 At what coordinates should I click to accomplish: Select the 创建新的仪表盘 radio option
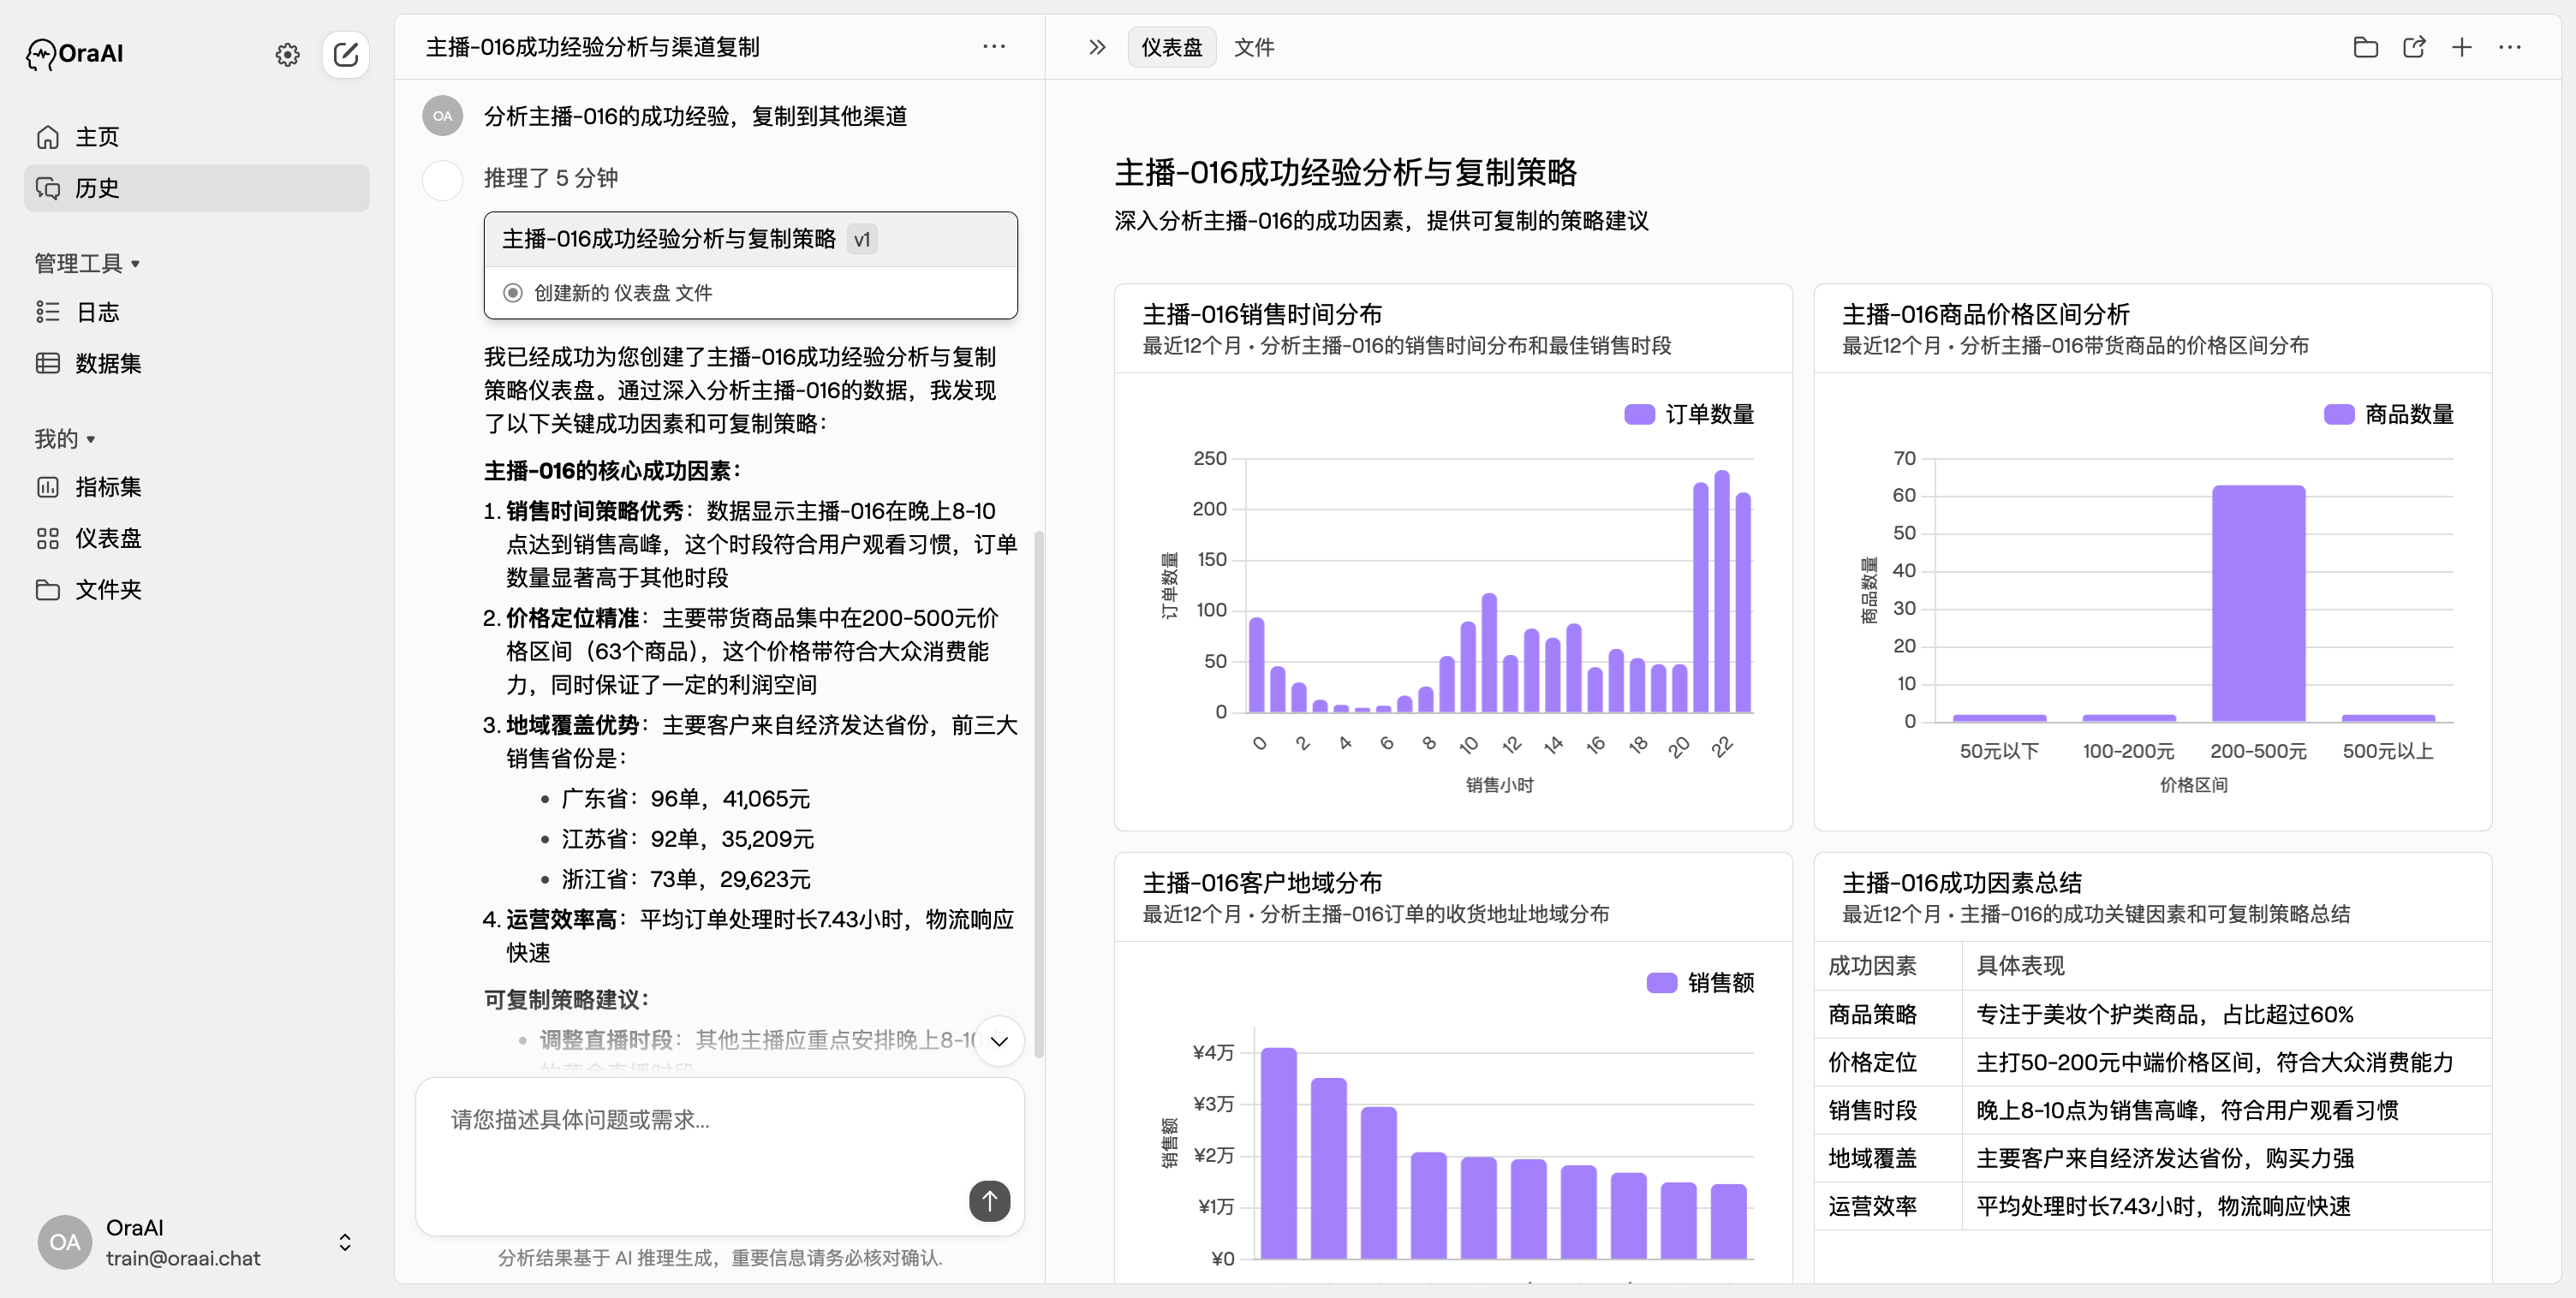pyautogui.click(x=513, y=292)
